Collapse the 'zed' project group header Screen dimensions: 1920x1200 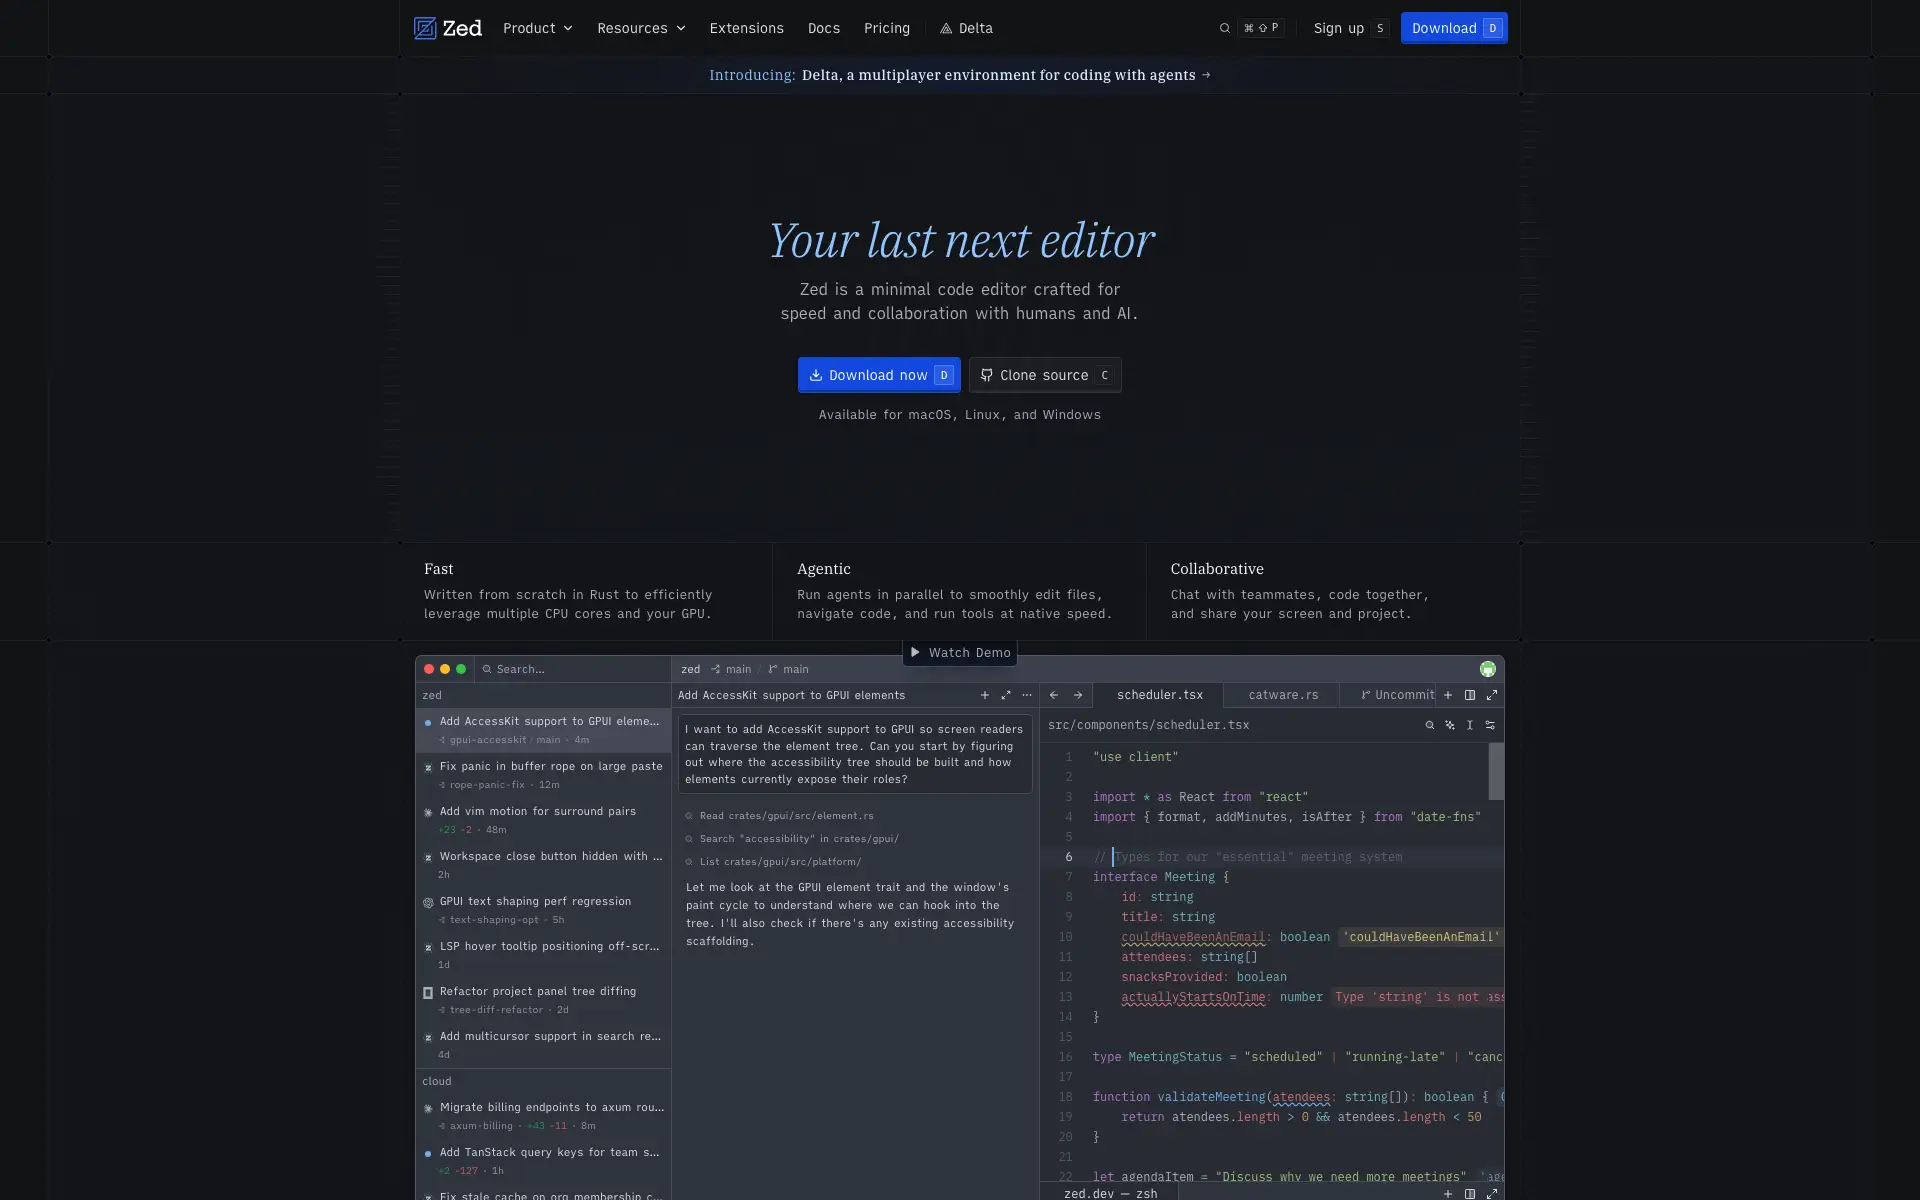point(543,695)
